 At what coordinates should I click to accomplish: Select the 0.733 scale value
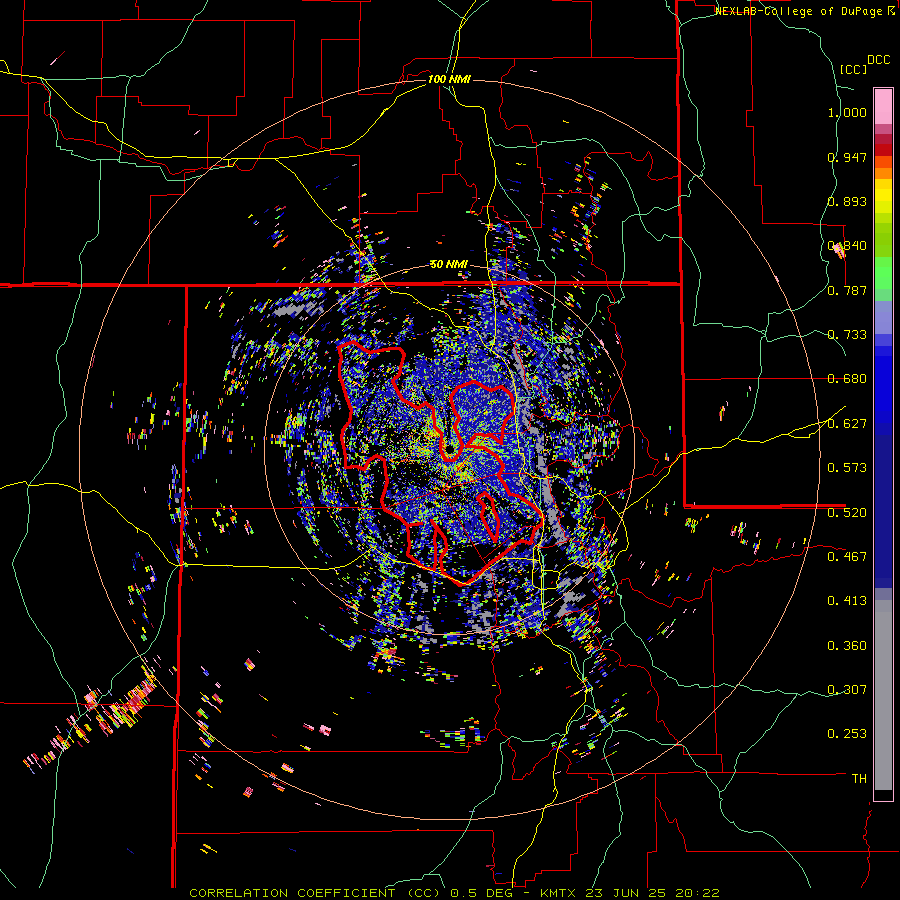pos(847,335)
